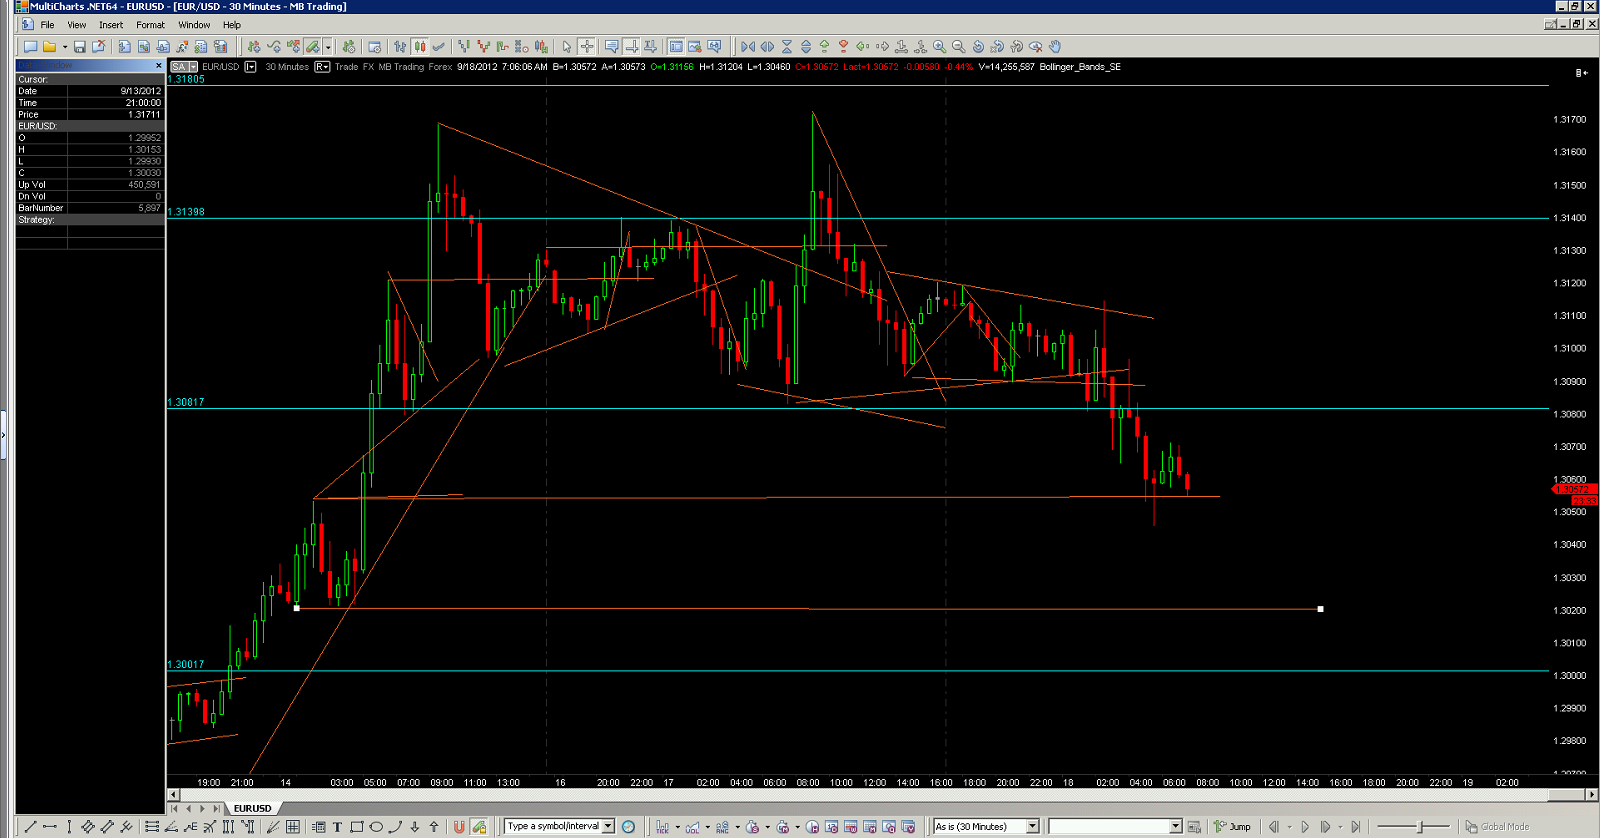Click the Zoom Out magnifier icon
The height and width of the screenshot is (838, 1600).
[958, 46]
